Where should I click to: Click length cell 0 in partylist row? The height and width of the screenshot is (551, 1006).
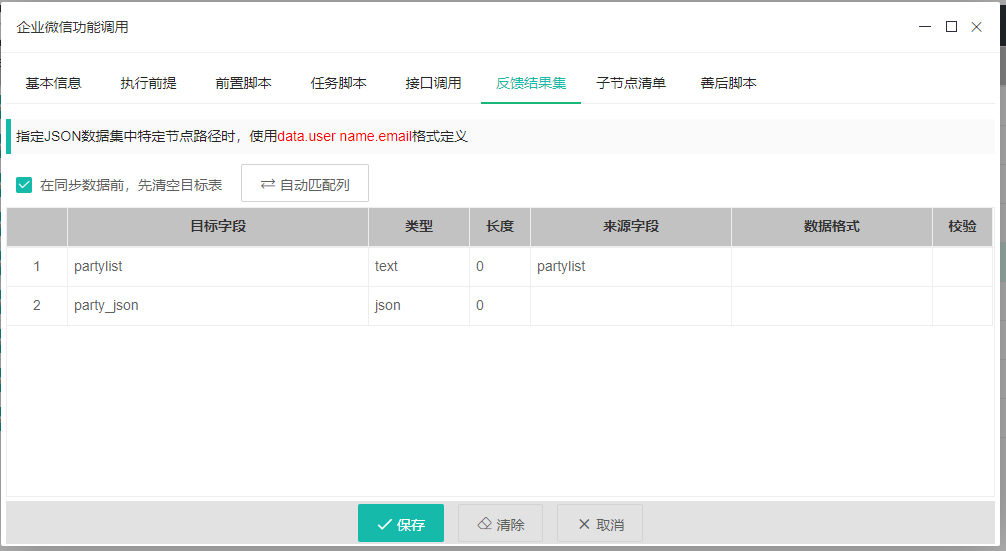coord(500,267)
